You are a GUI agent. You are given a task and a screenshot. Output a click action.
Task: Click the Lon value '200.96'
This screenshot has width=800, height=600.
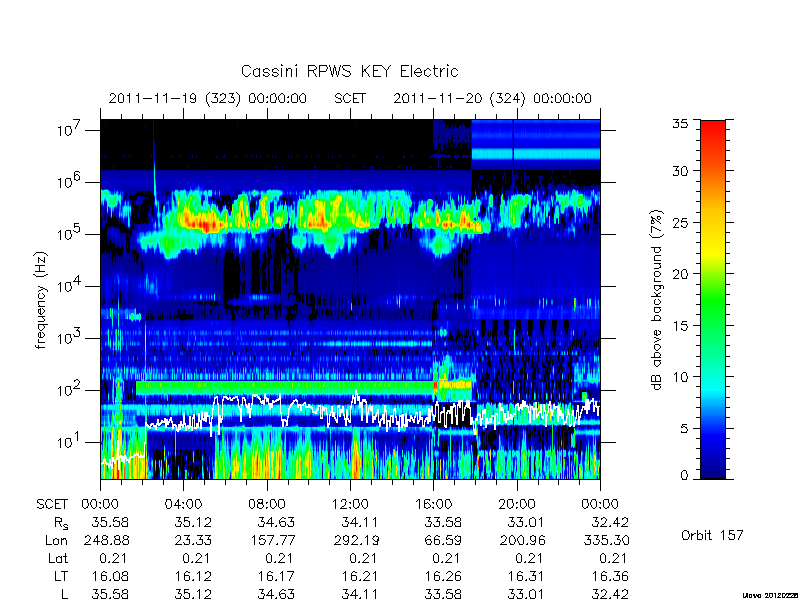[x=522, y=540]
